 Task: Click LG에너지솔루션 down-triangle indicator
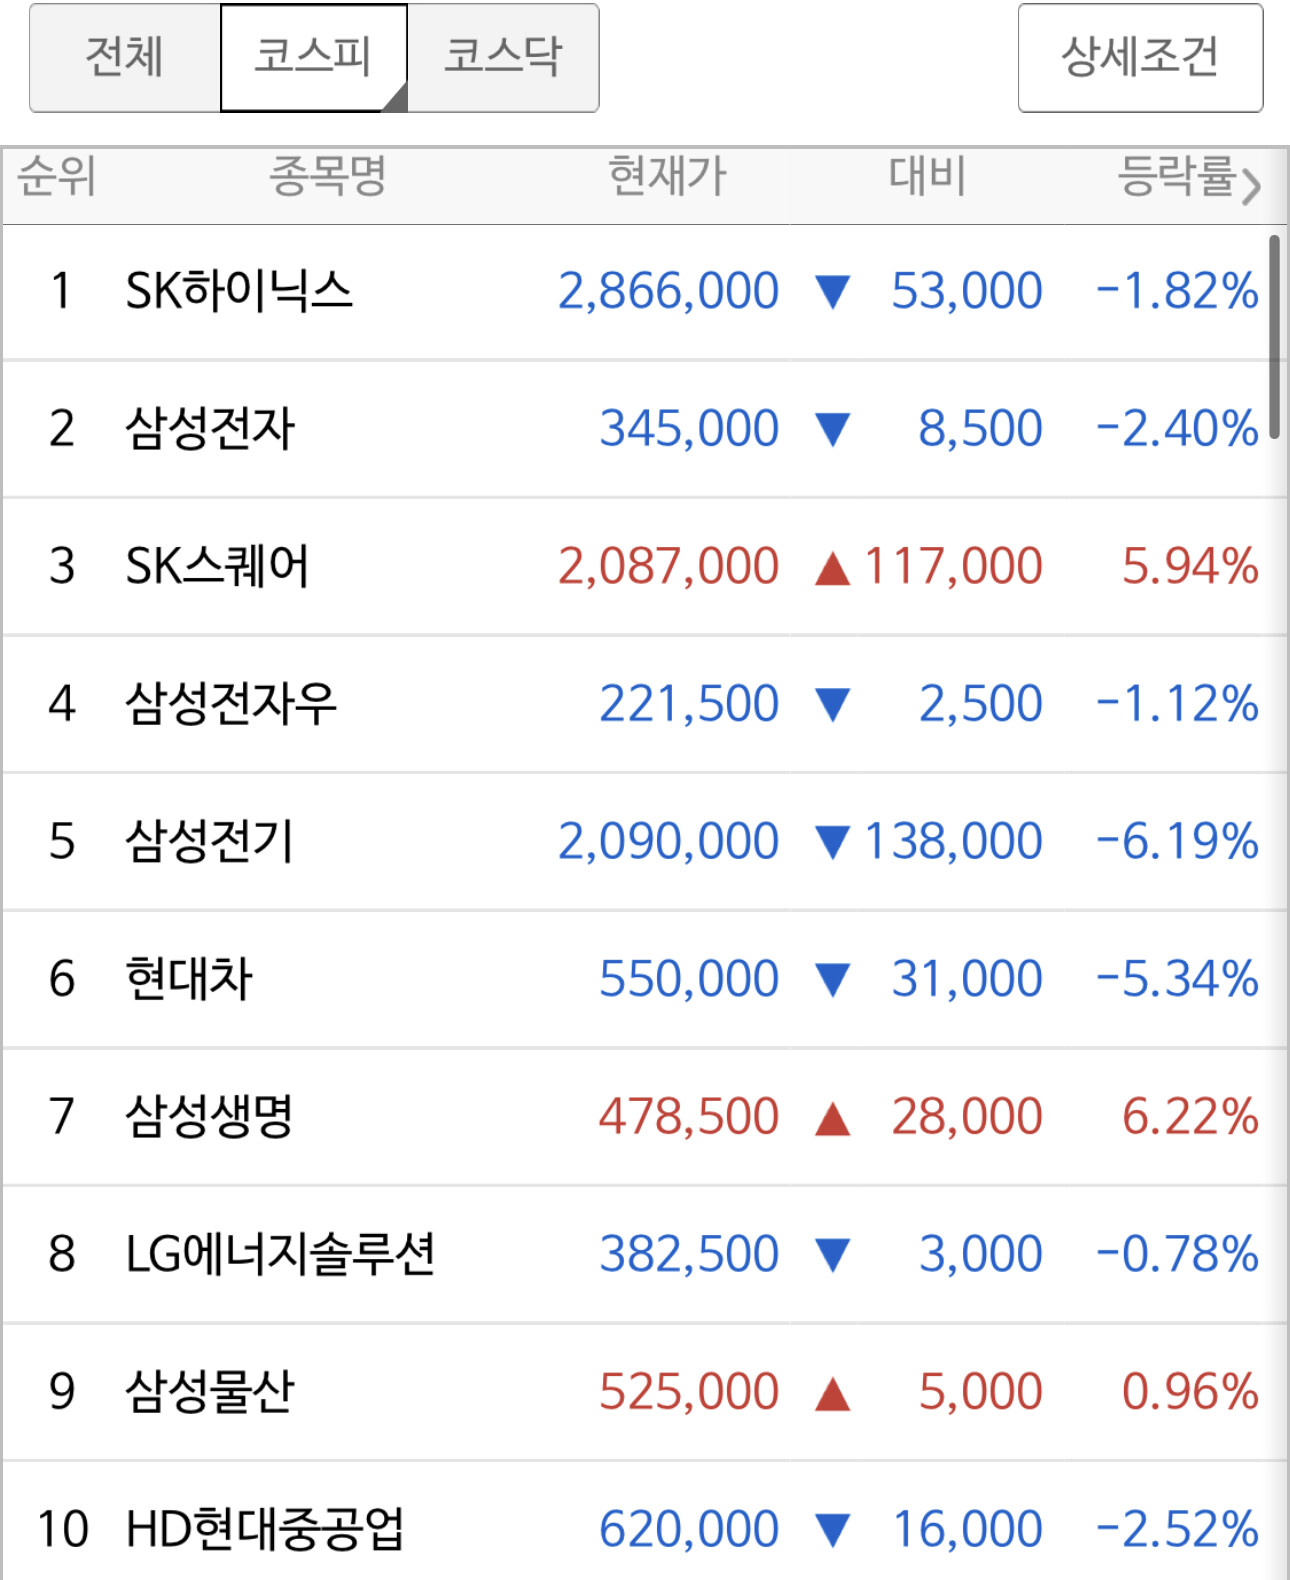point(832,1255)
